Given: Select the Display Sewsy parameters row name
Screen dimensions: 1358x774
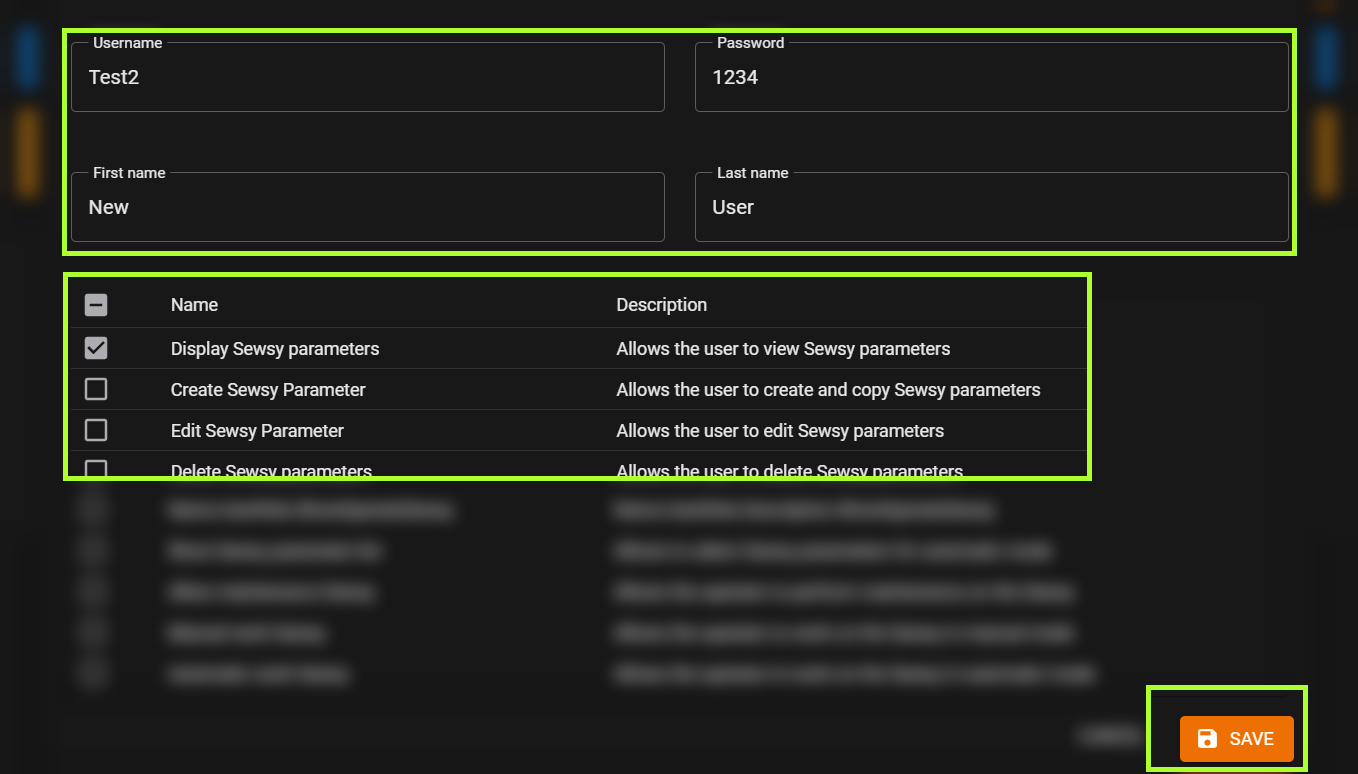Looking at the screenshot, I should (275, 349).
